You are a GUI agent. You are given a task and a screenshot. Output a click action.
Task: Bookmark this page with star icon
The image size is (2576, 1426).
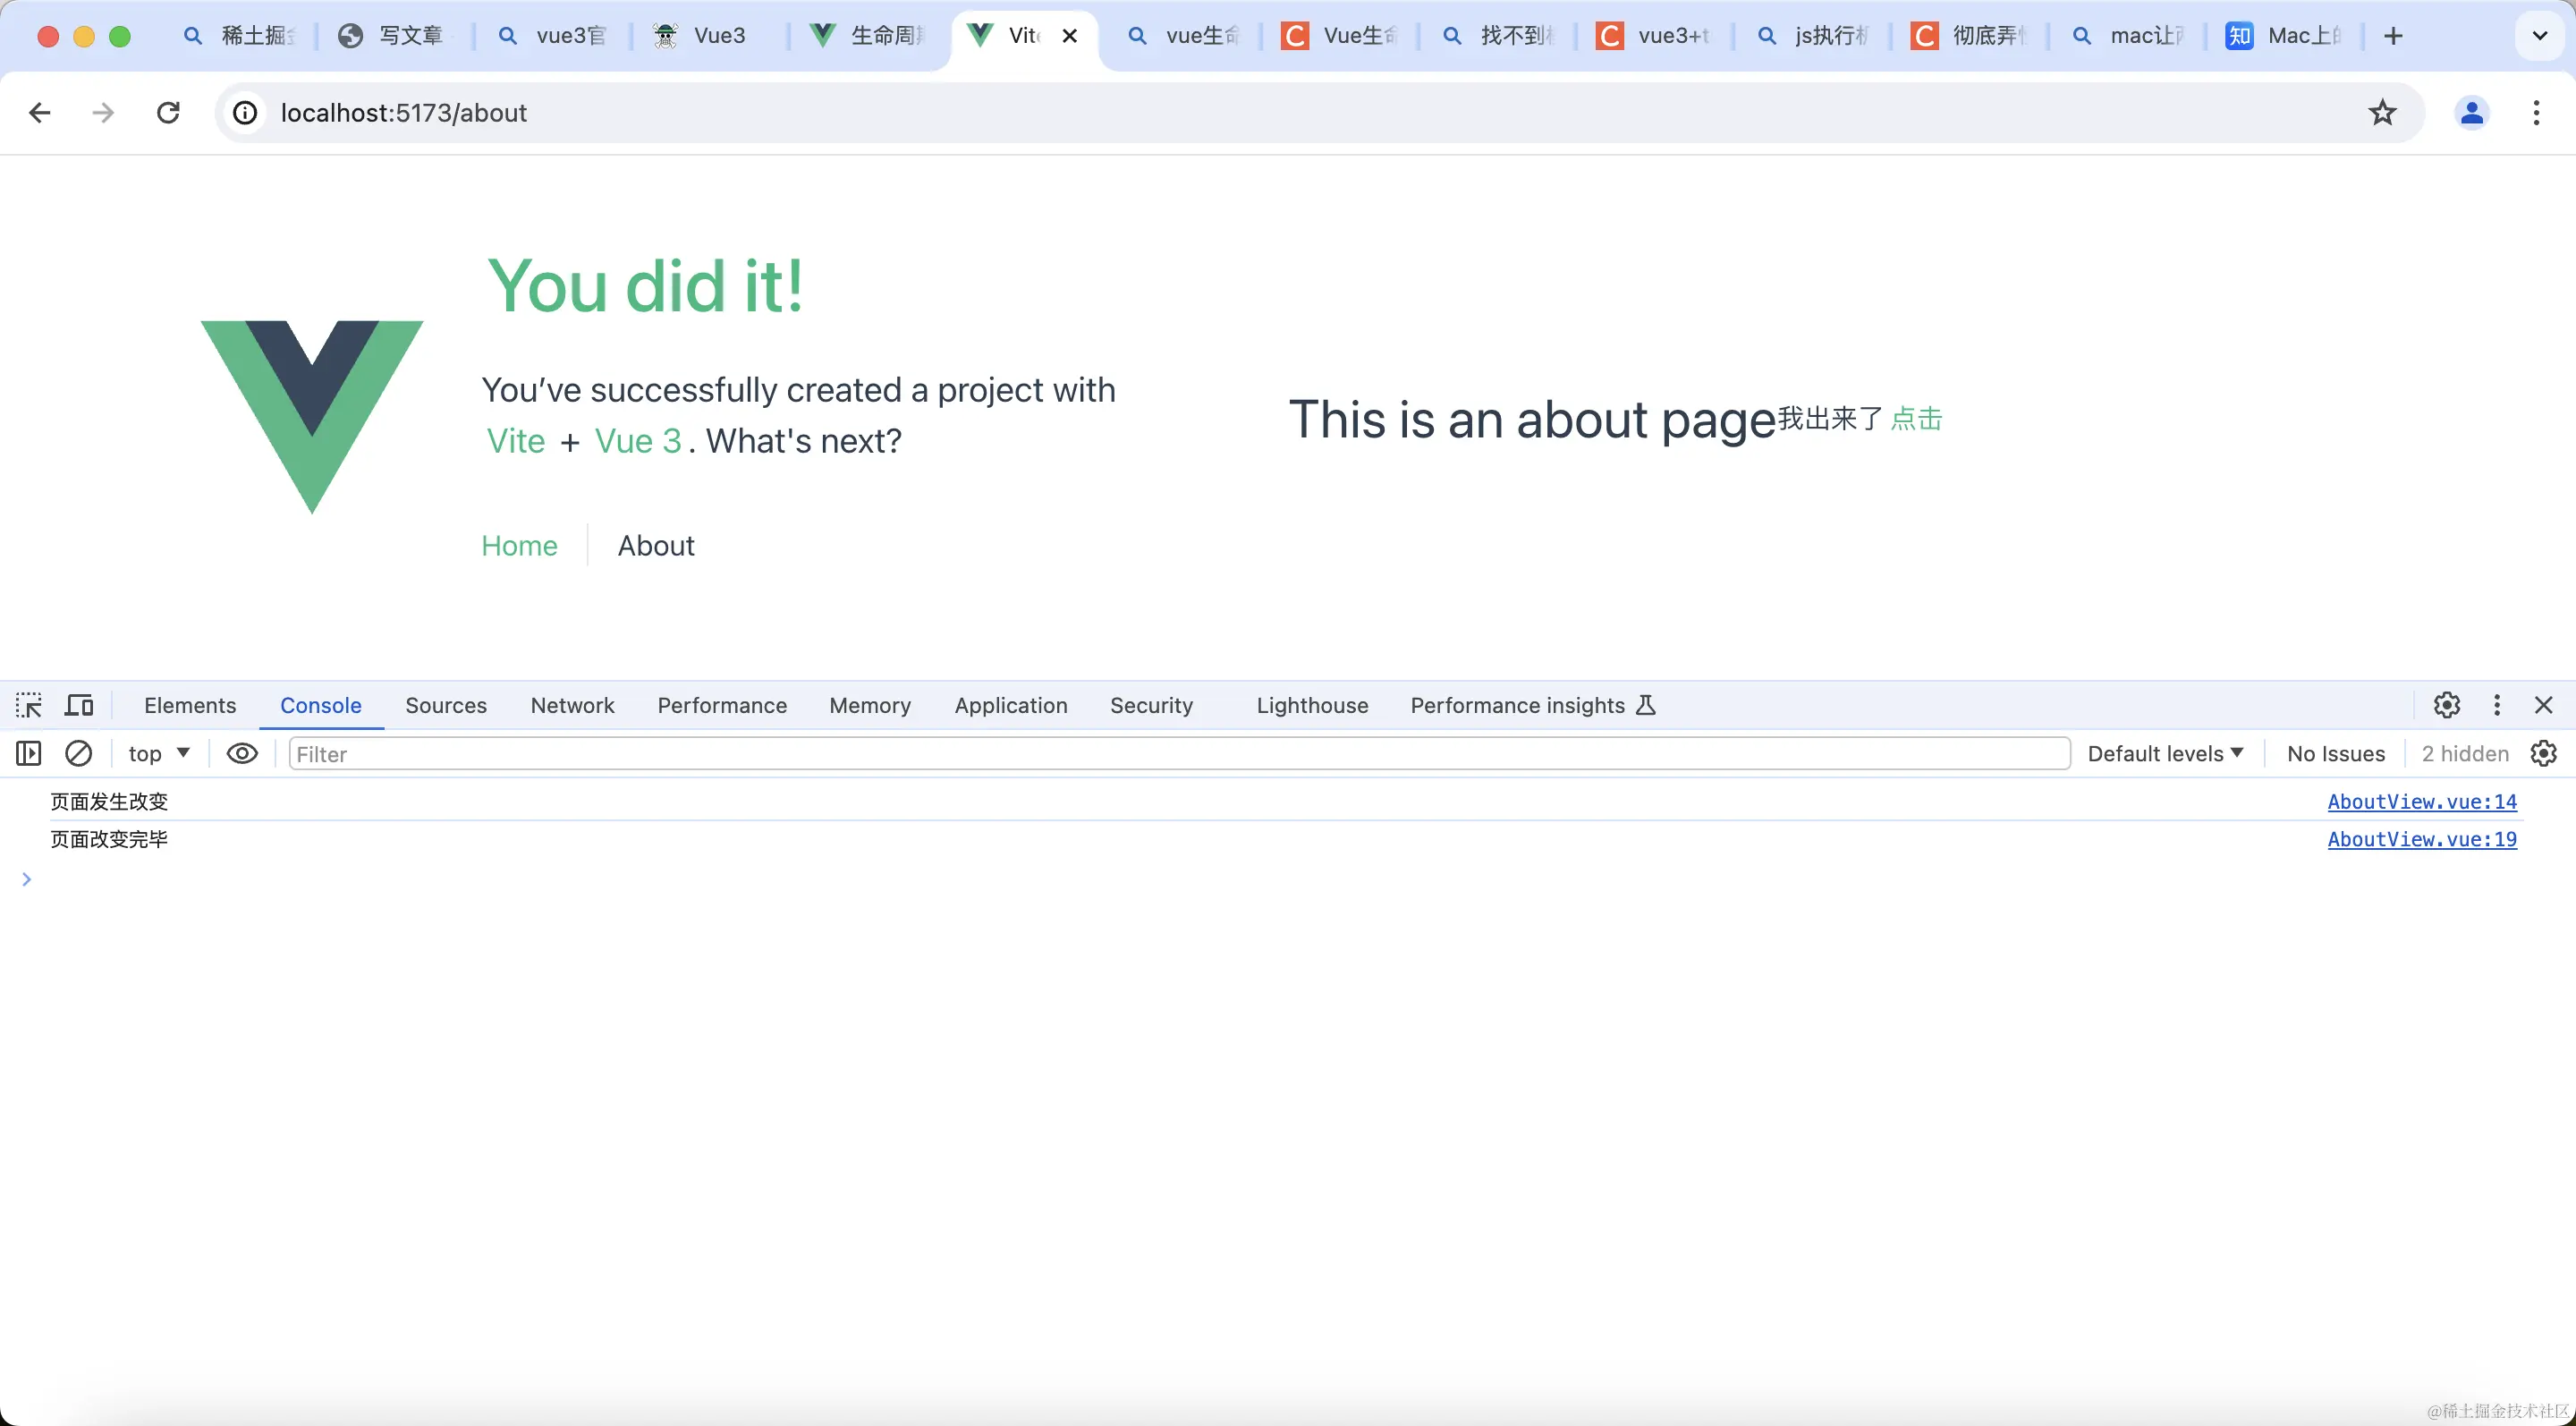2383,112
